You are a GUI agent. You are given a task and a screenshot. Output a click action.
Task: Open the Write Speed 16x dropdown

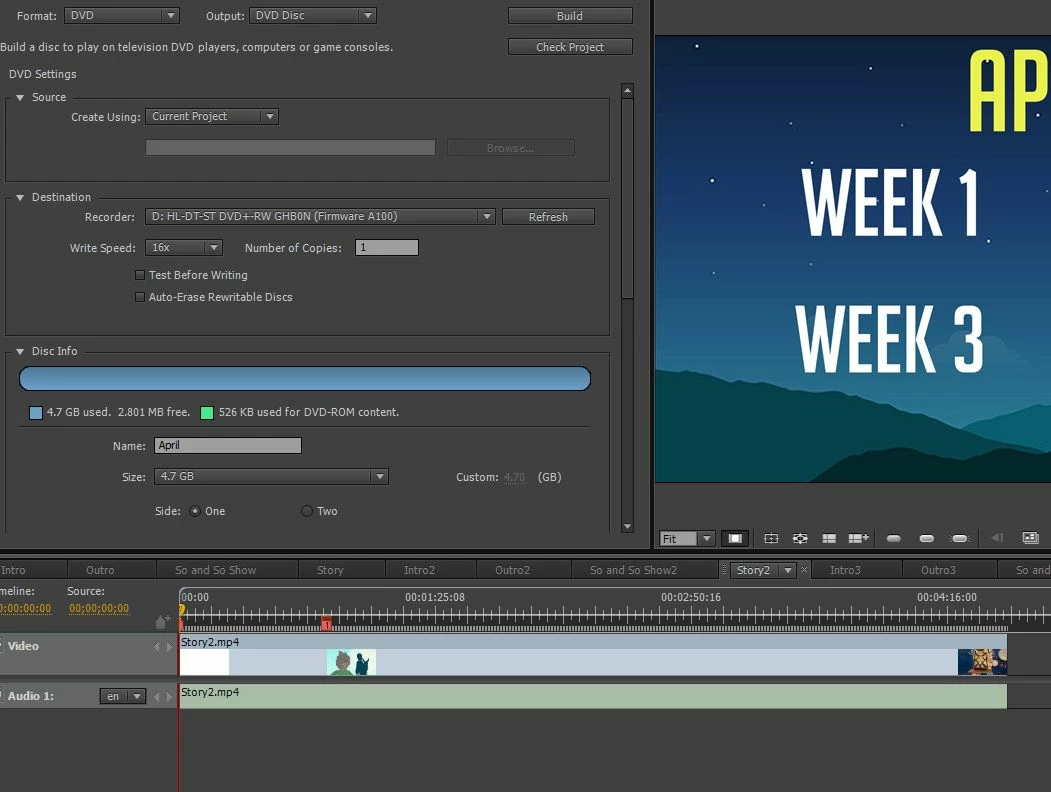184,247
